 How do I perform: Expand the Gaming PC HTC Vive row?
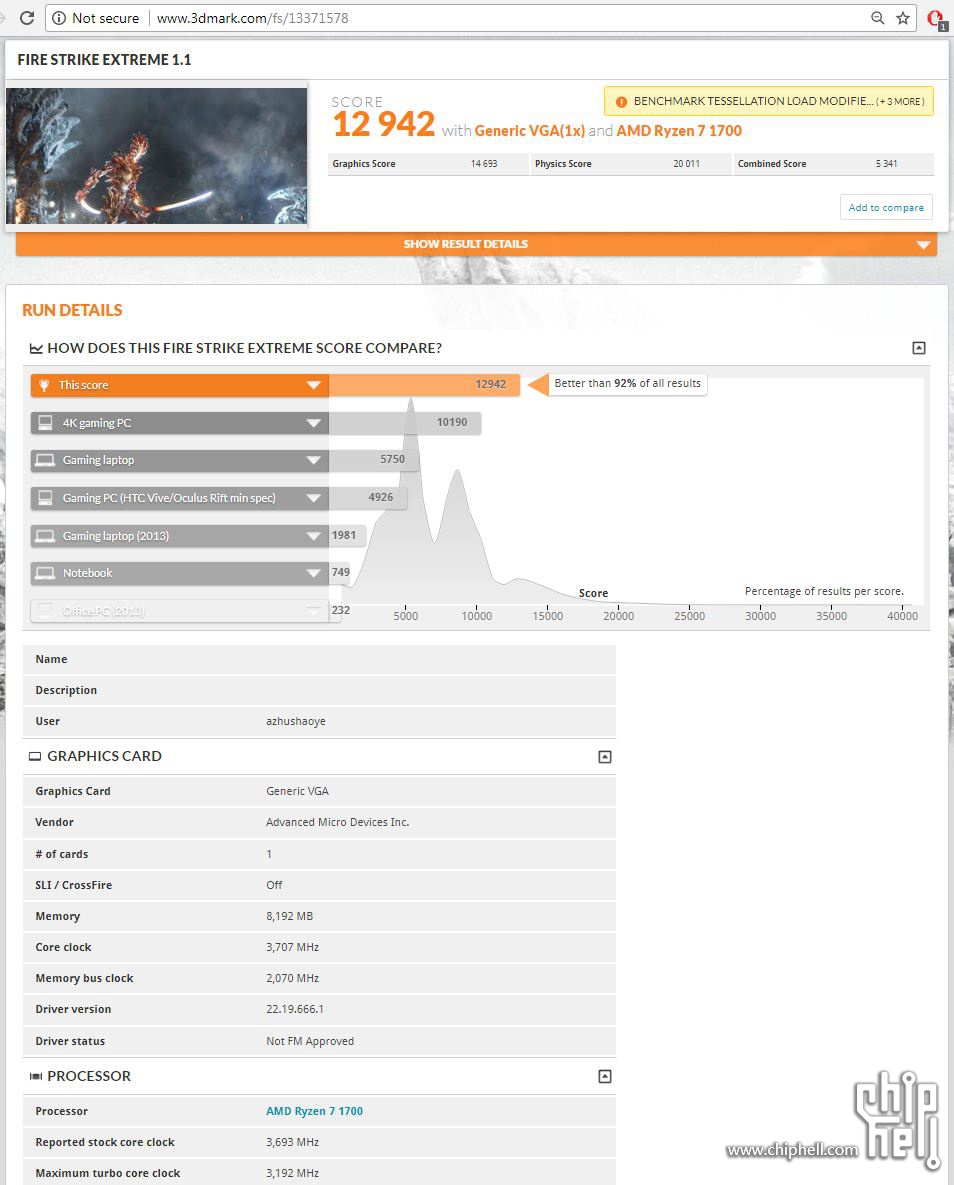point(314,498)
